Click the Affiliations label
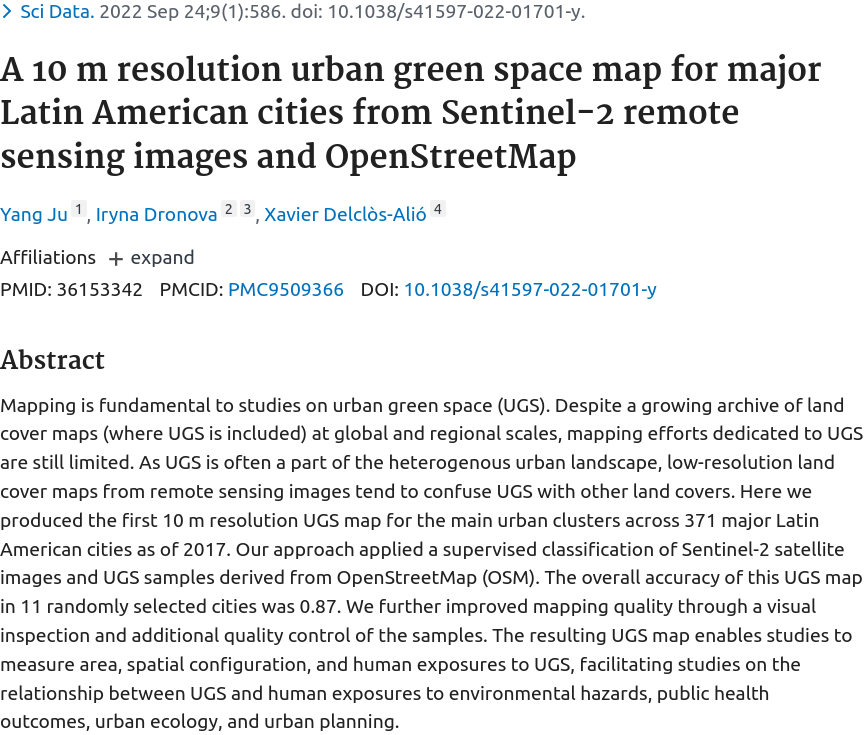The height and width of the screenshot is (735, 864). pyautogui.click(x=48, y=257)
